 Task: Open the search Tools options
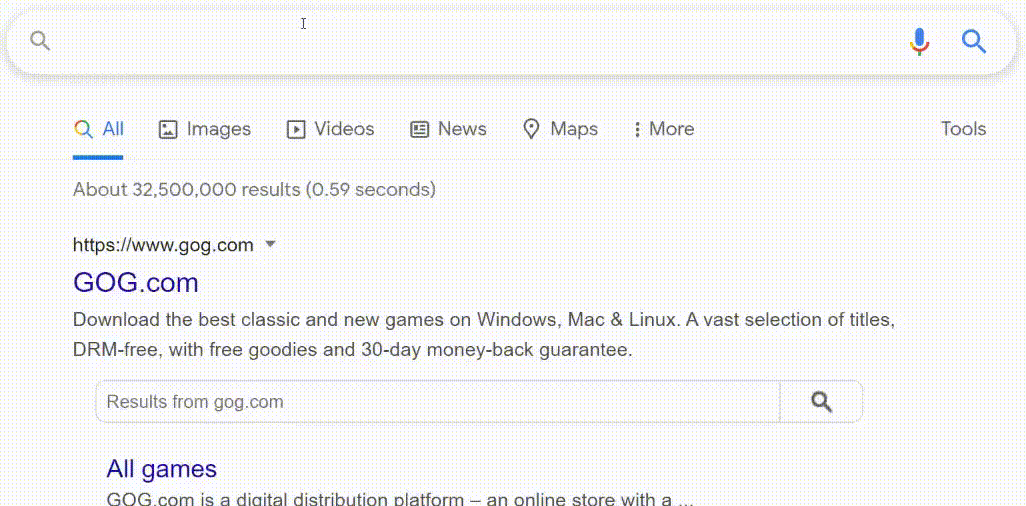pyautogui.click(x=963, y=129)
